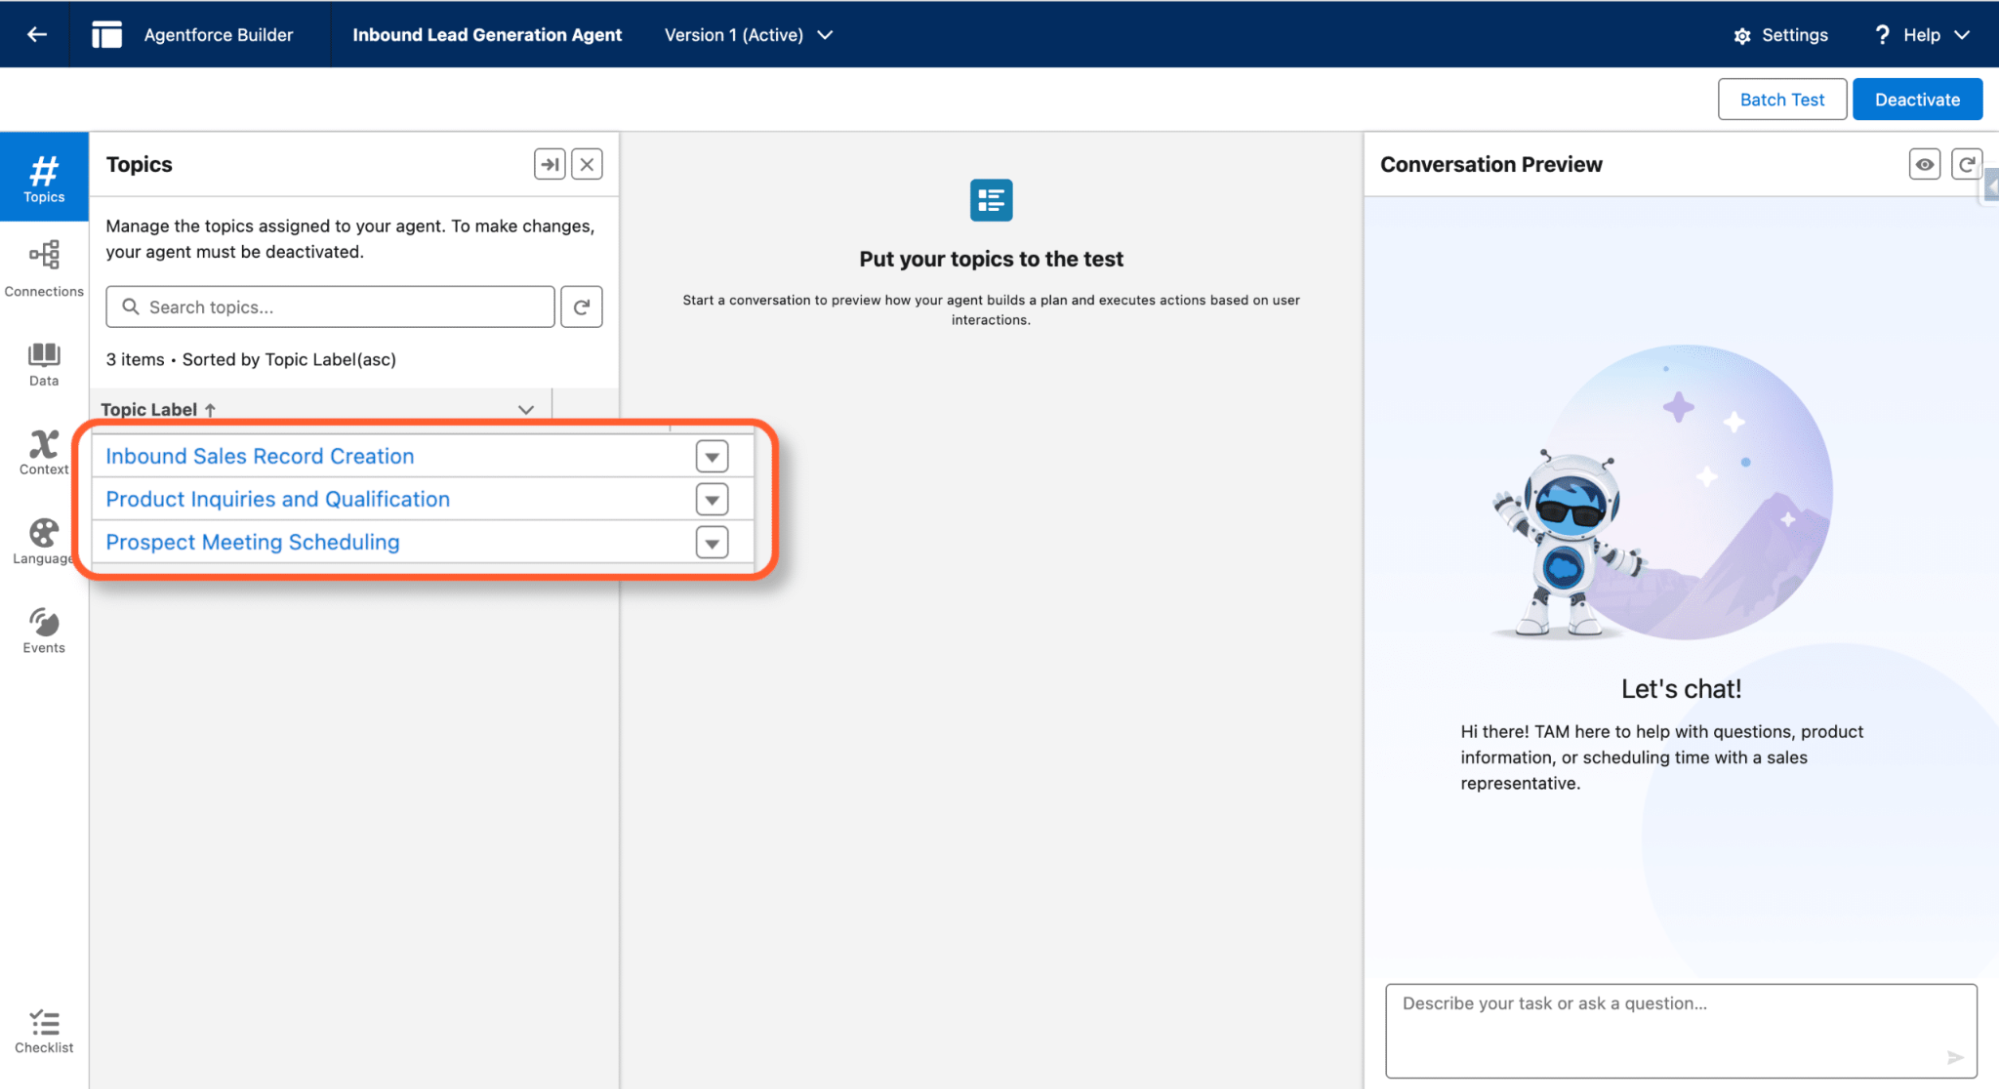
Task: Toggle the Conversation Preview eye icon
Action: pyautogui.click(x=1924, y=163)
